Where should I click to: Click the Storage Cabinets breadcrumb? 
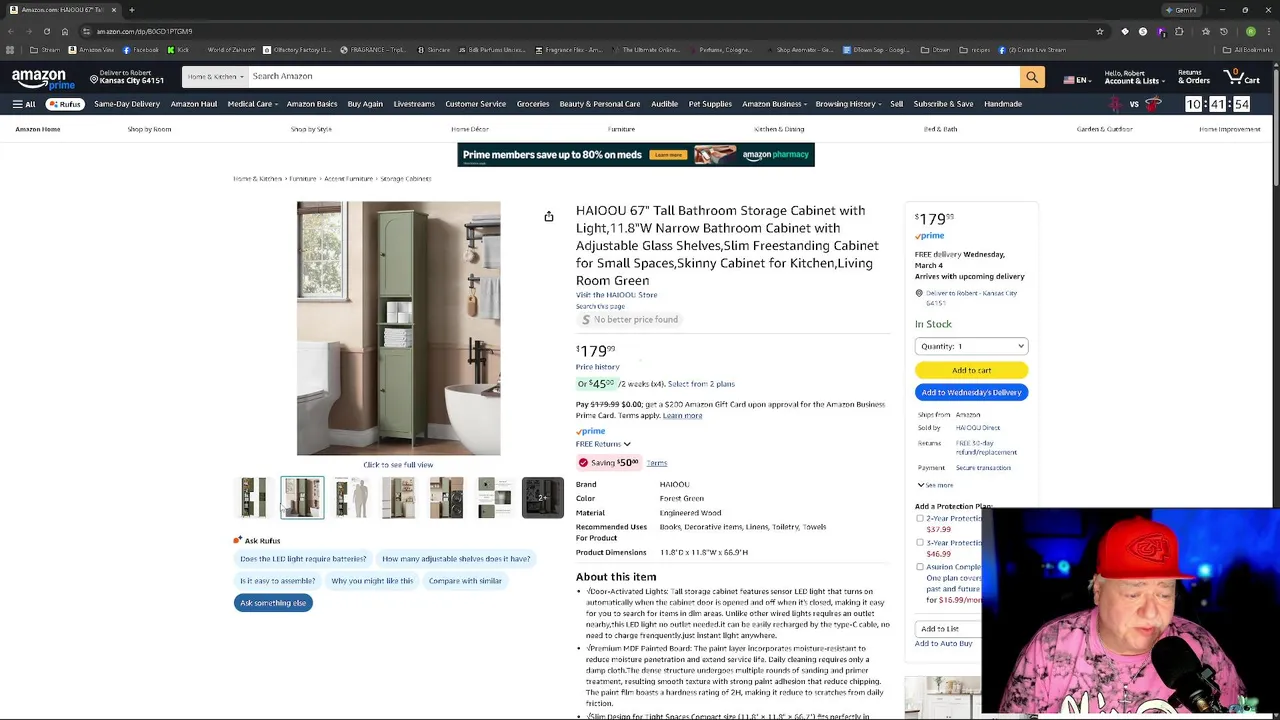pyautogui.click(x=405, y=179)
